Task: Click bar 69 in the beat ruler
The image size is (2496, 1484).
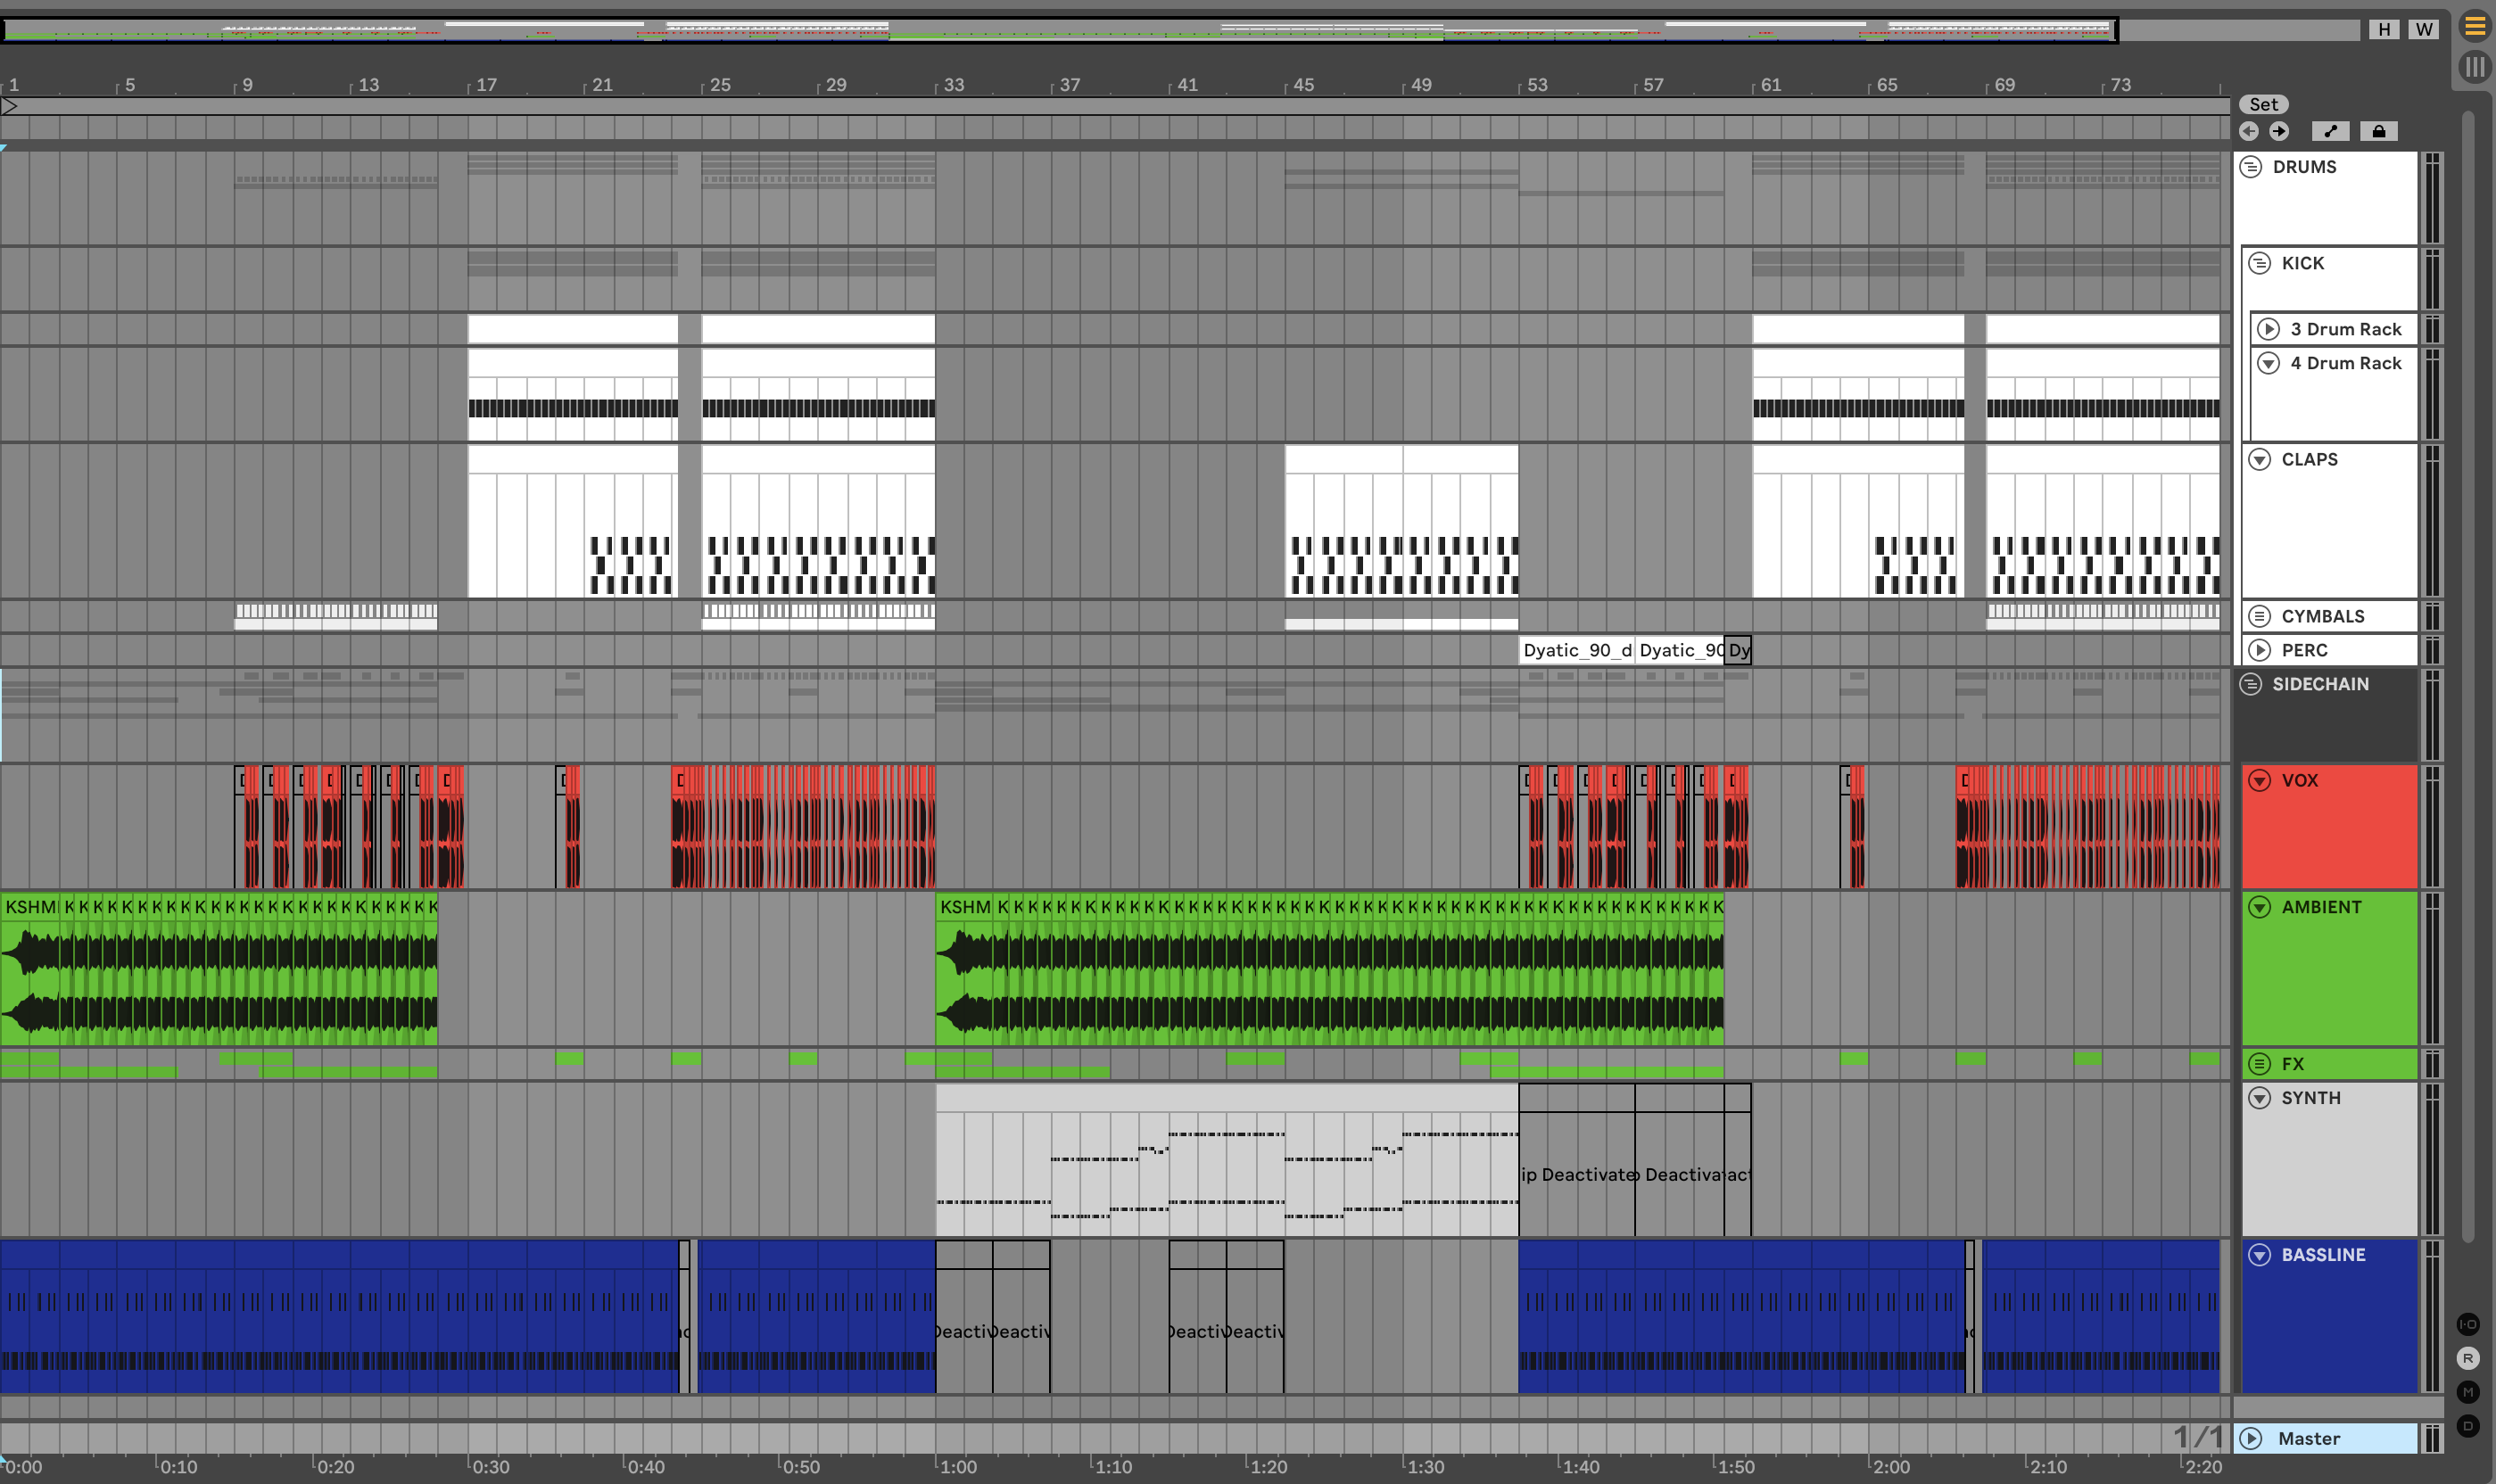Action: (2004, 85)
